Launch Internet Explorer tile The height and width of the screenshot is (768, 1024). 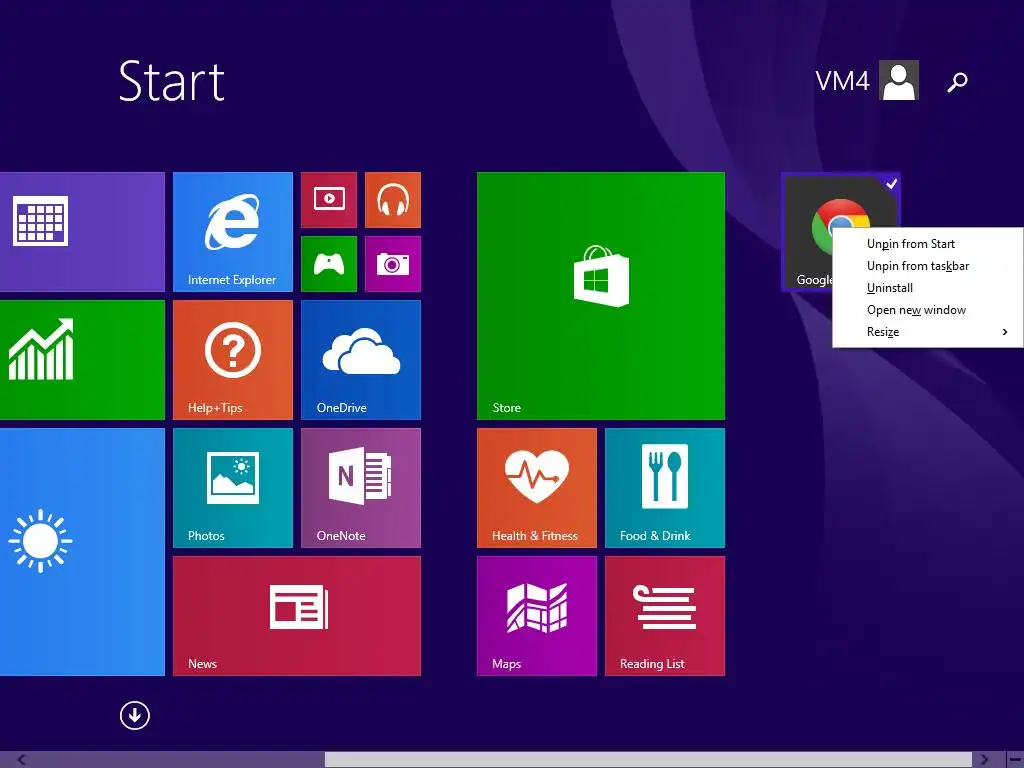point(232,232)
